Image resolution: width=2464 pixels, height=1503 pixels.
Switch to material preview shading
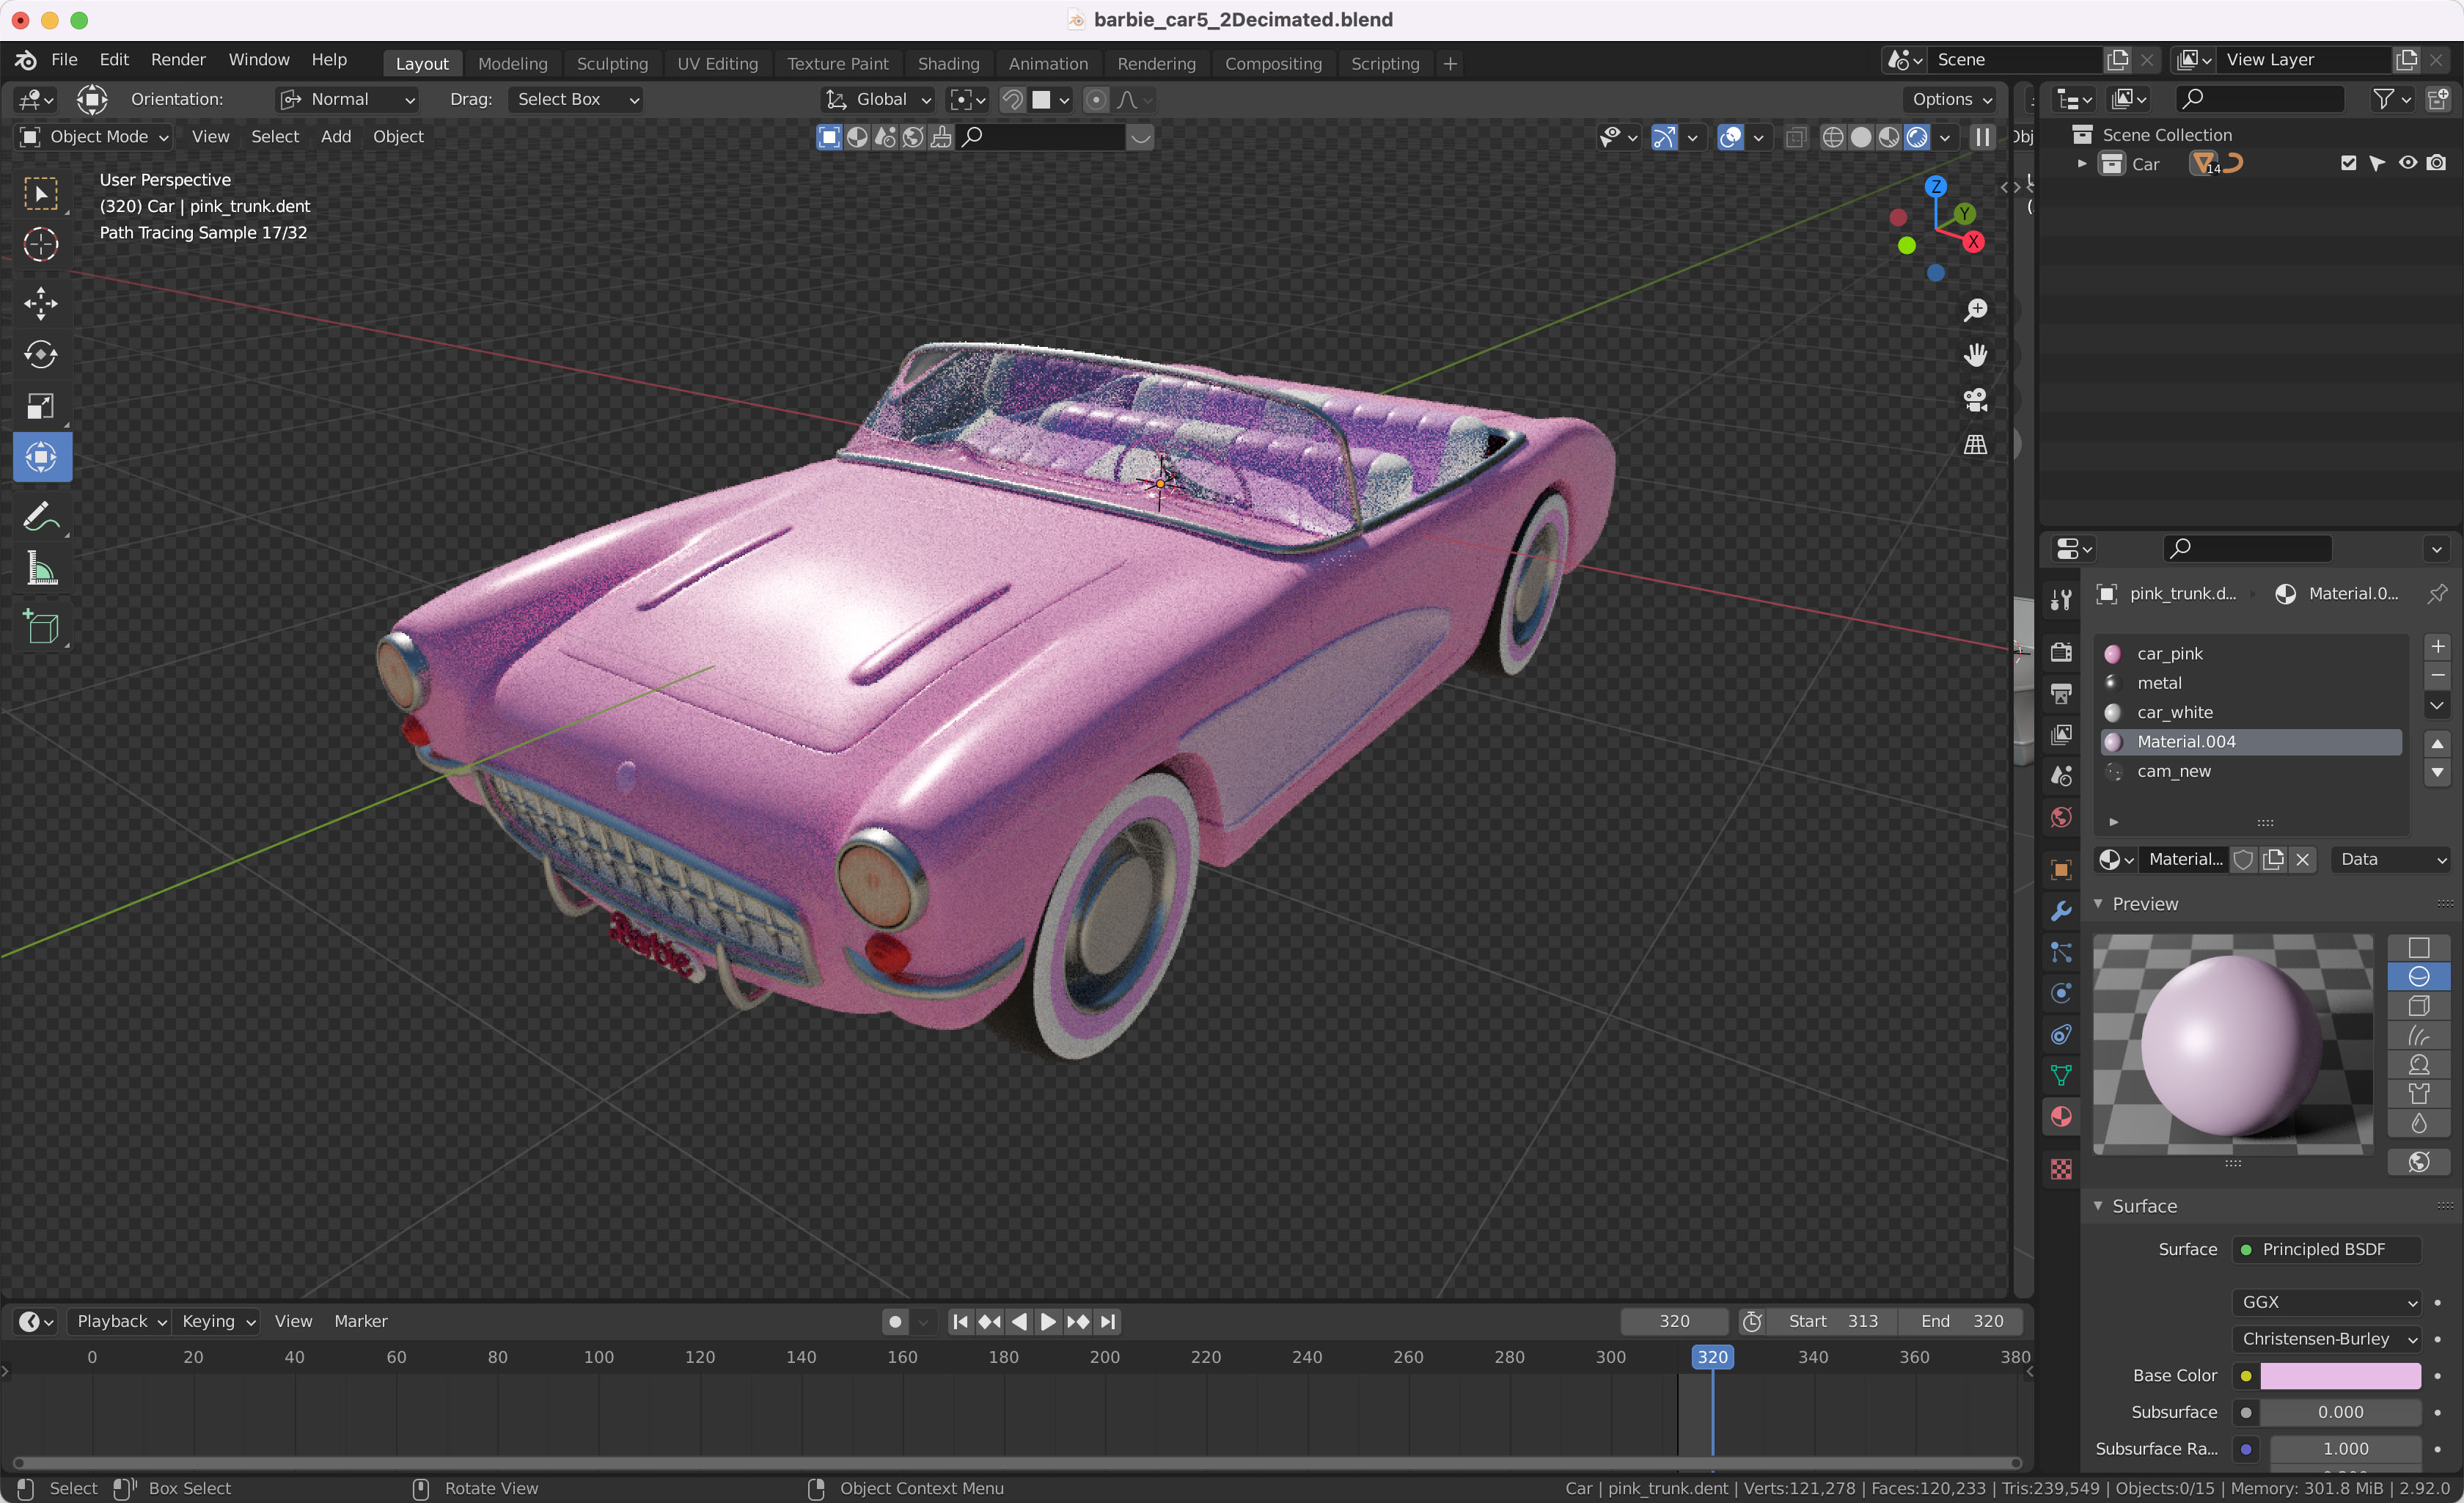pyautogui.click(x=1888, y=137)
